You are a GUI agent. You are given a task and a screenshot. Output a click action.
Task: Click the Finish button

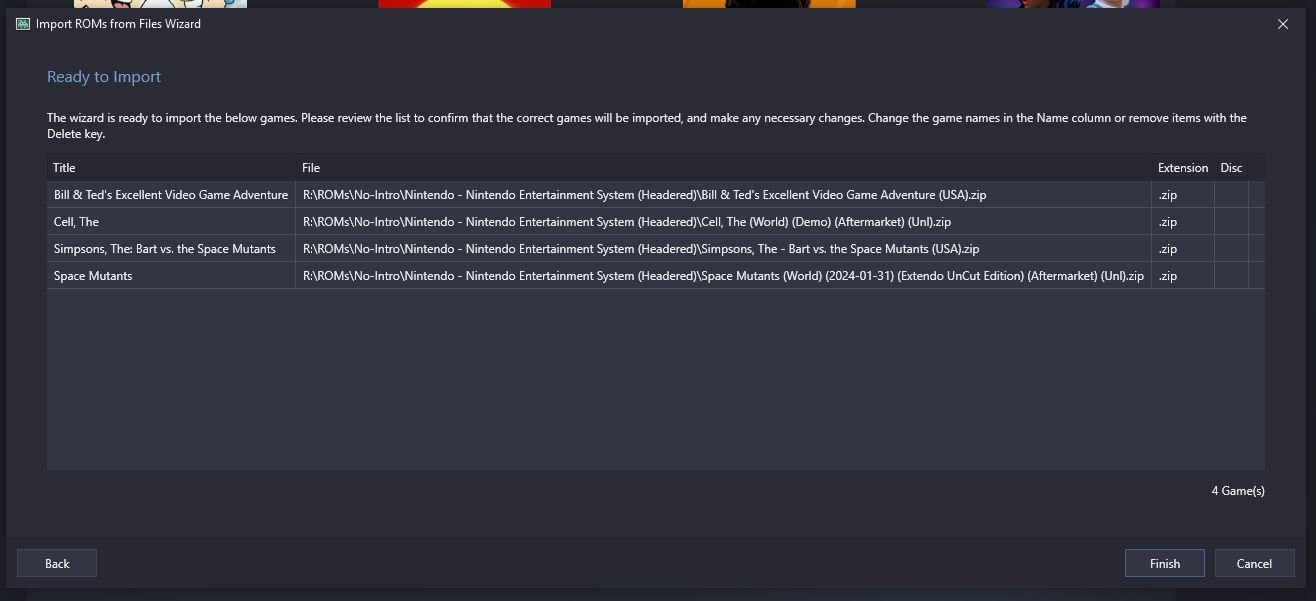pos(1164,563)
